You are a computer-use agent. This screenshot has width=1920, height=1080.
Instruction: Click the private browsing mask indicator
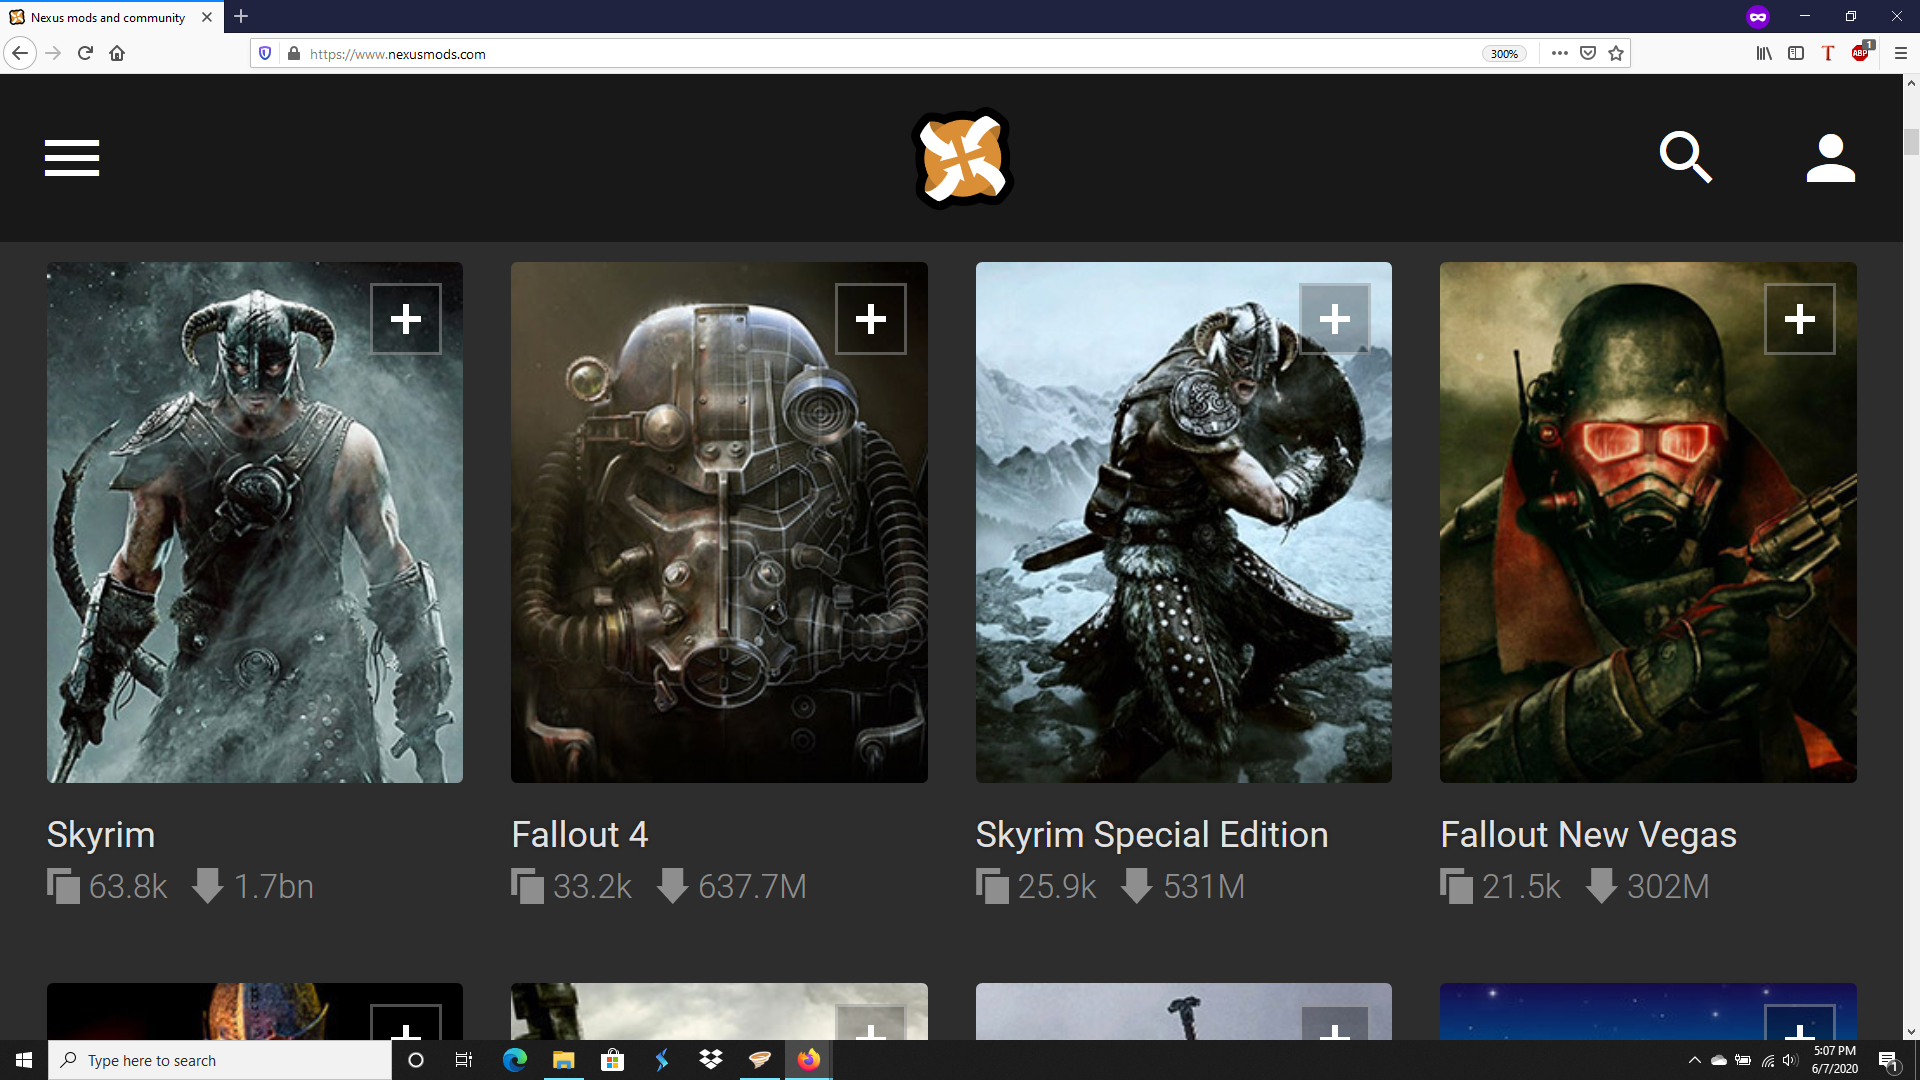tap(1758, 17)
